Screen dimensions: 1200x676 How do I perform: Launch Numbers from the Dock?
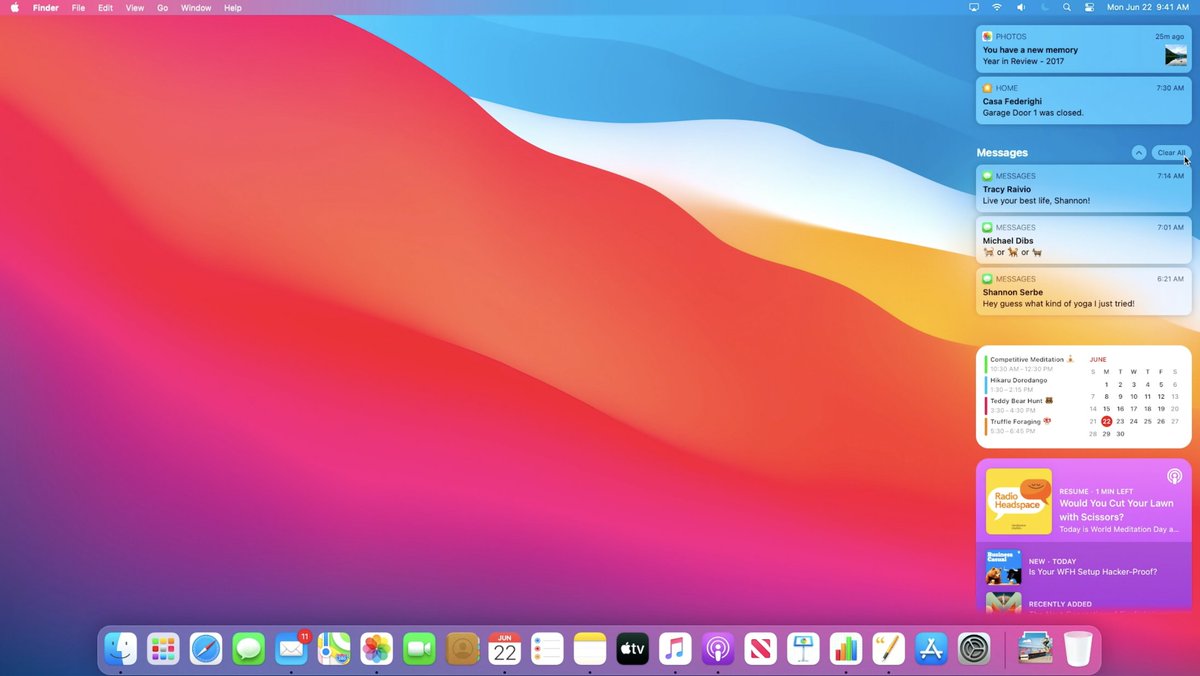[x=846, y=649]
